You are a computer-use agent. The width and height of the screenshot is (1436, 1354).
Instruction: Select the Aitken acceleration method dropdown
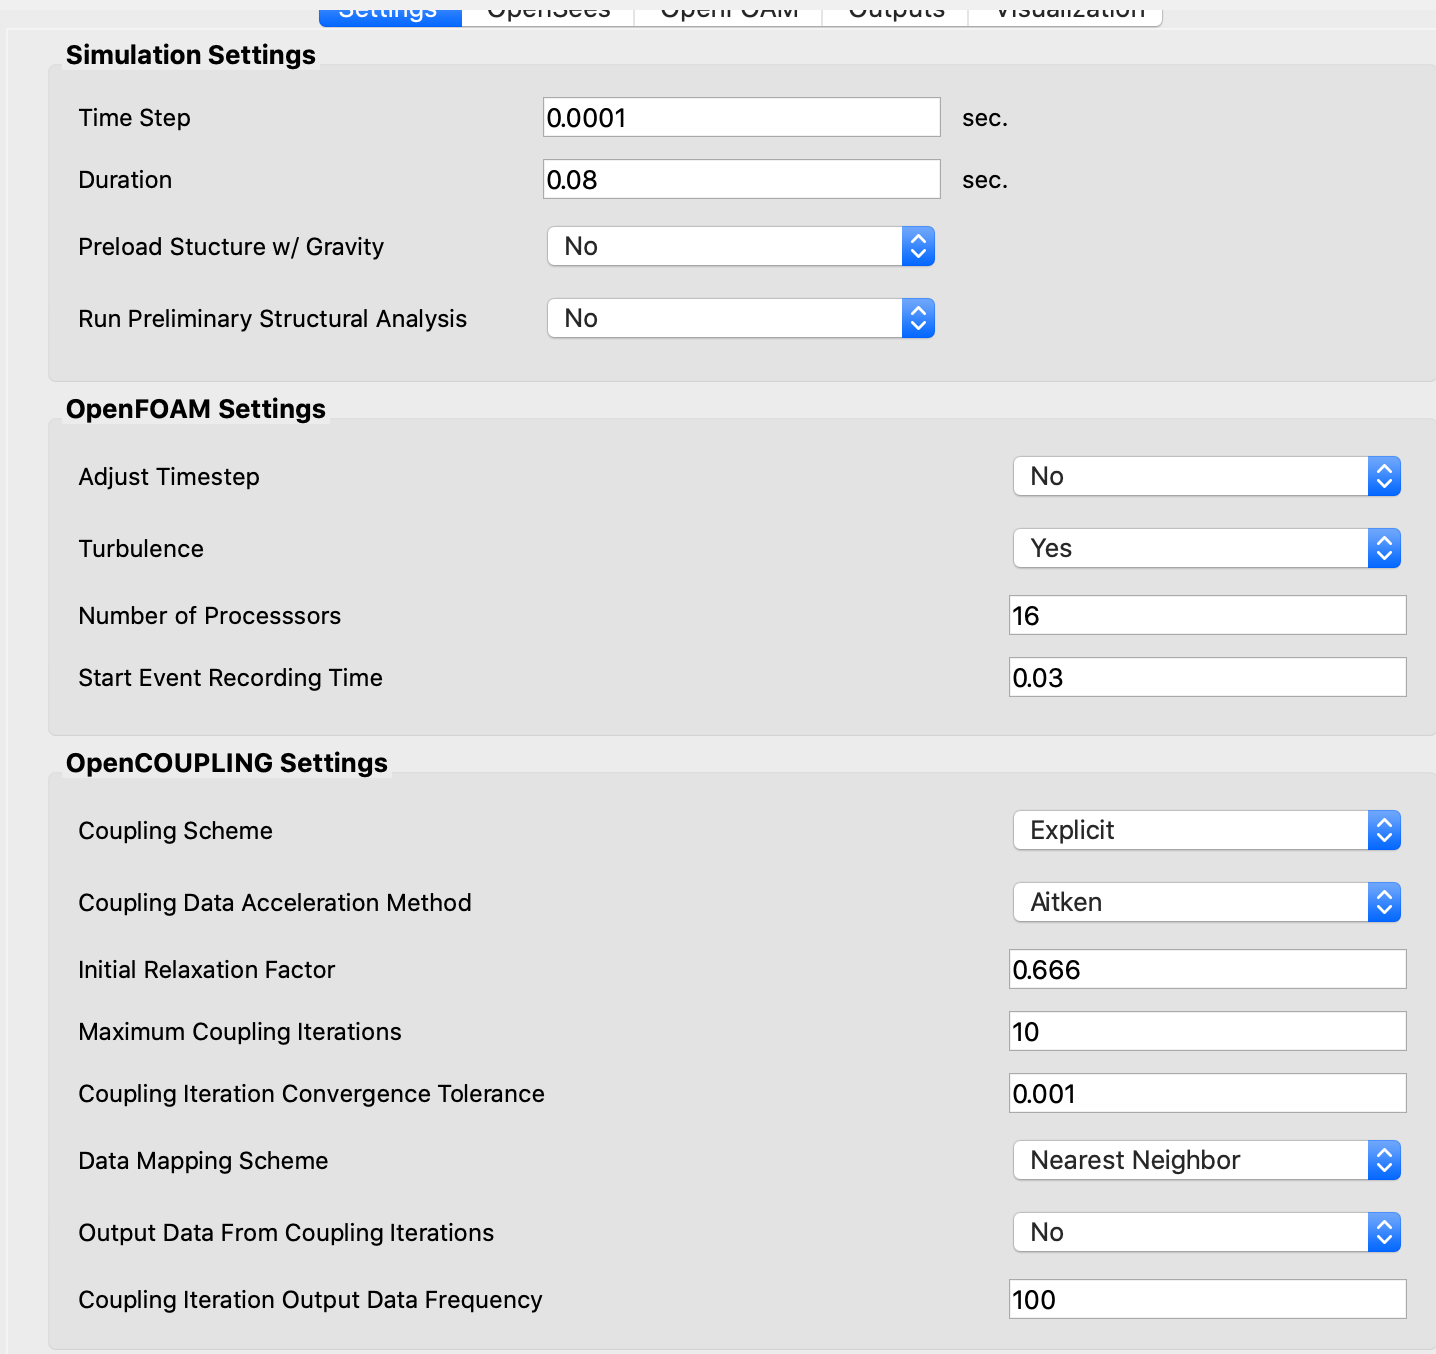coord(1207,902)
